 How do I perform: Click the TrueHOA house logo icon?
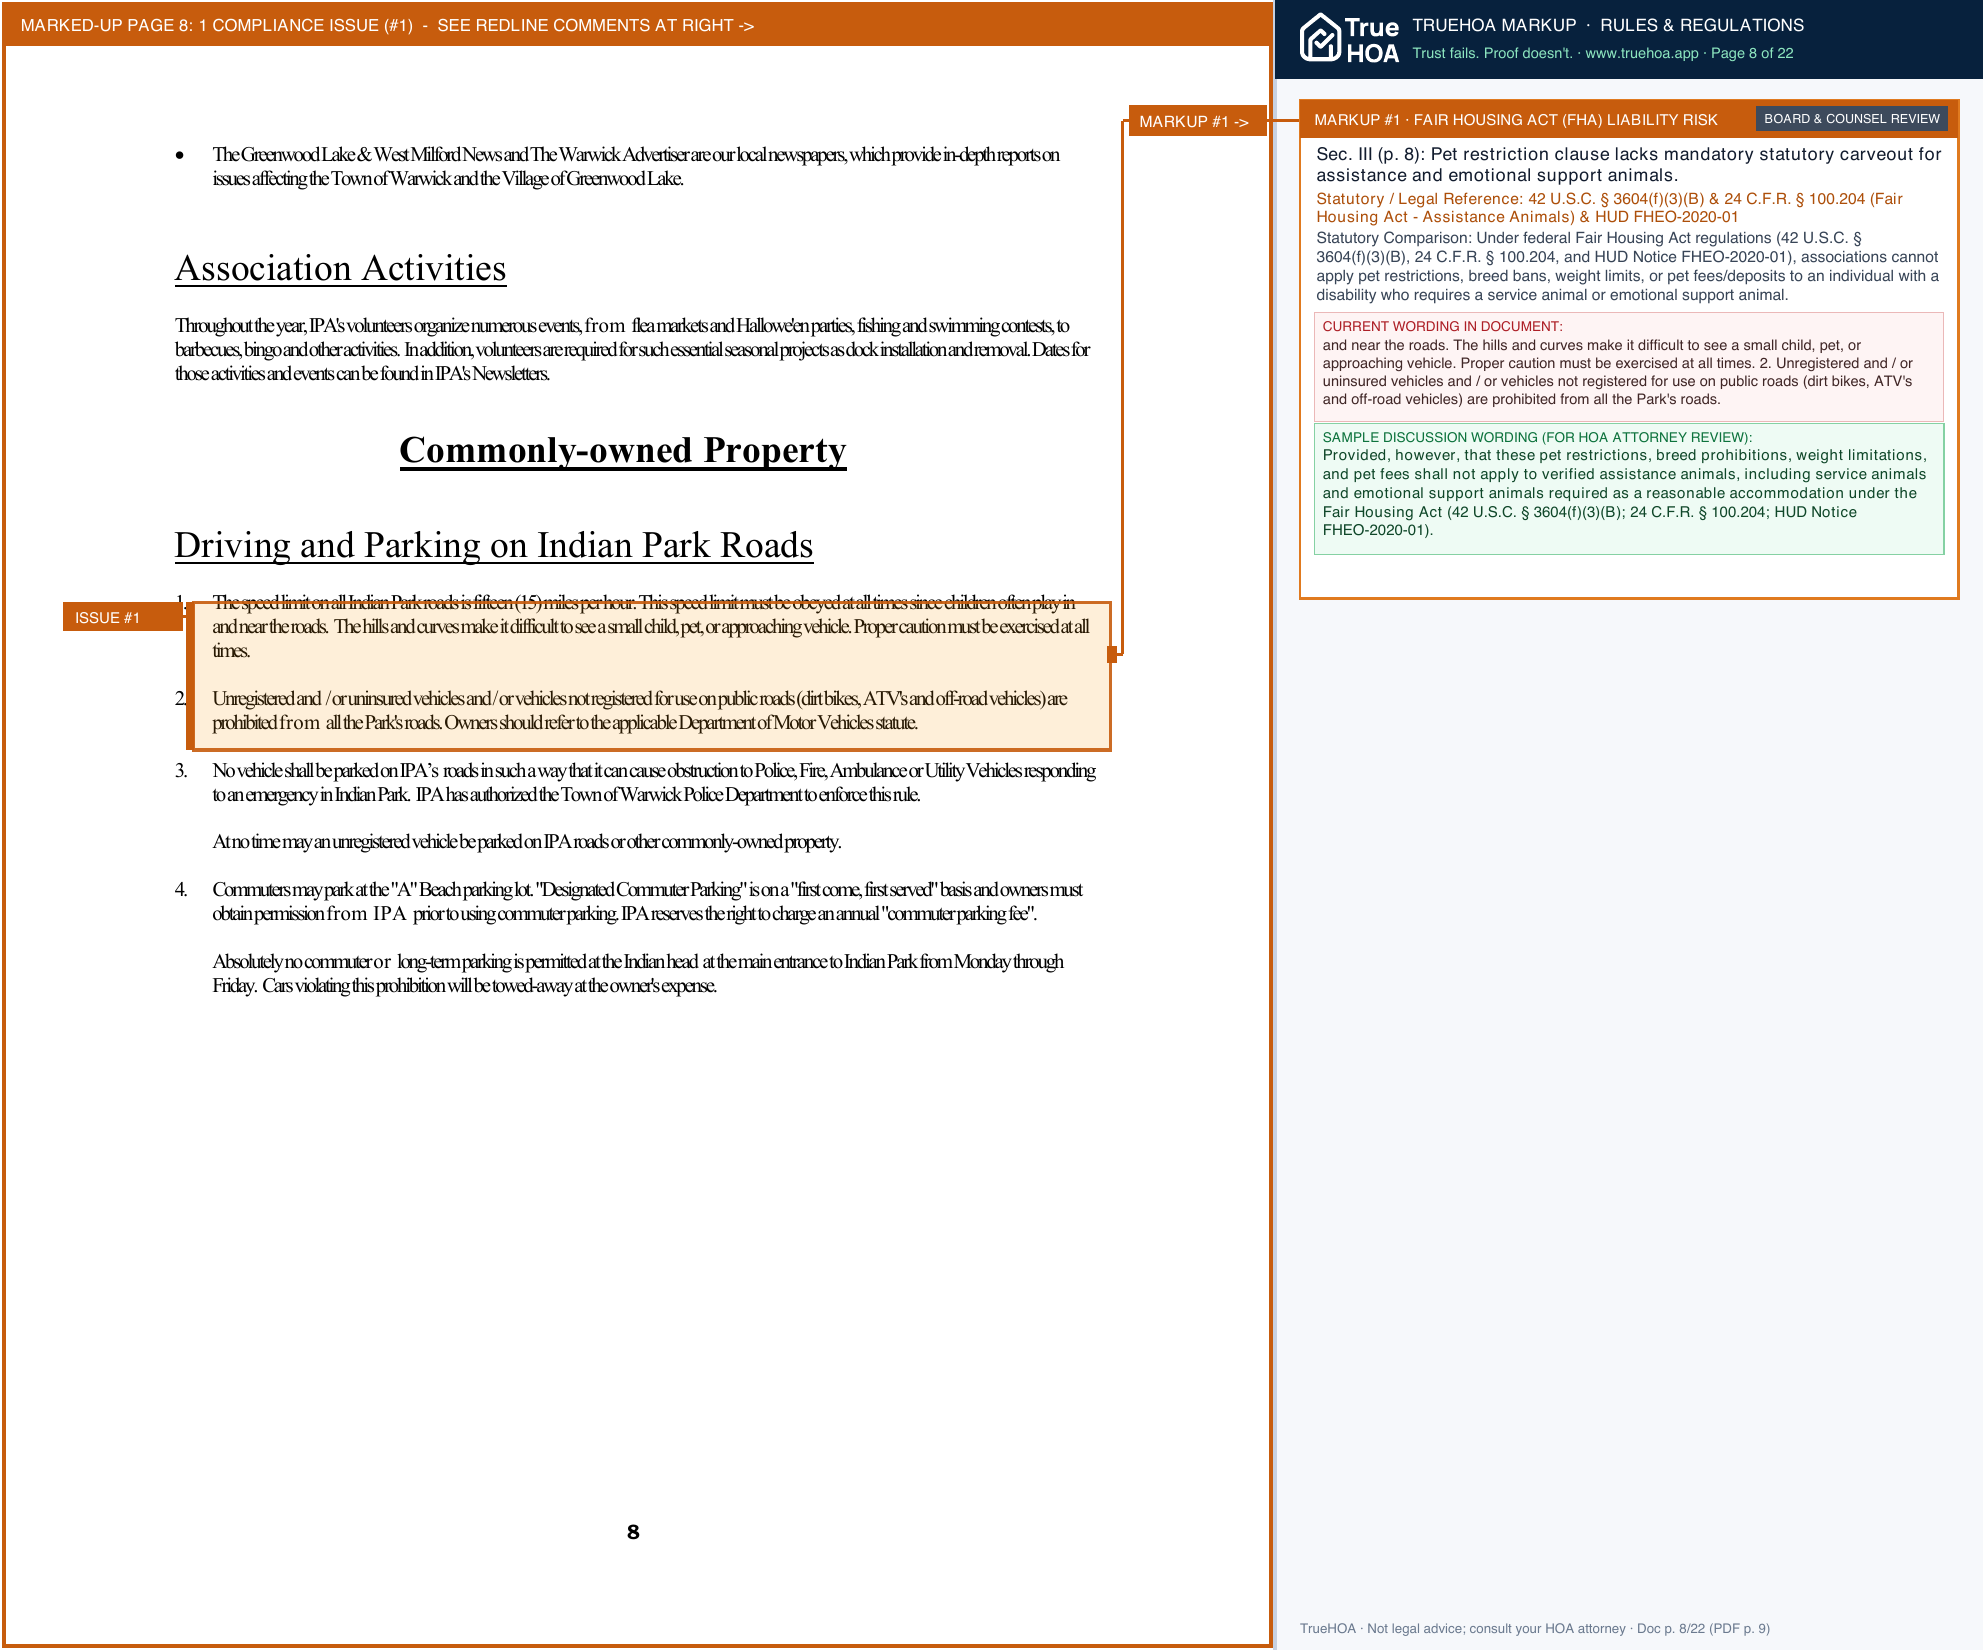(1320, 38)
